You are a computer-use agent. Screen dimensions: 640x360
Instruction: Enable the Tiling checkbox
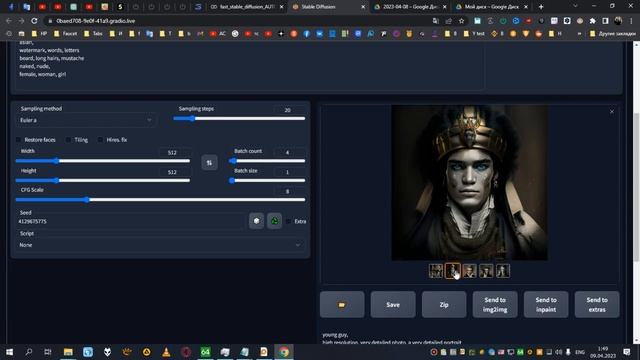[68, 140]
